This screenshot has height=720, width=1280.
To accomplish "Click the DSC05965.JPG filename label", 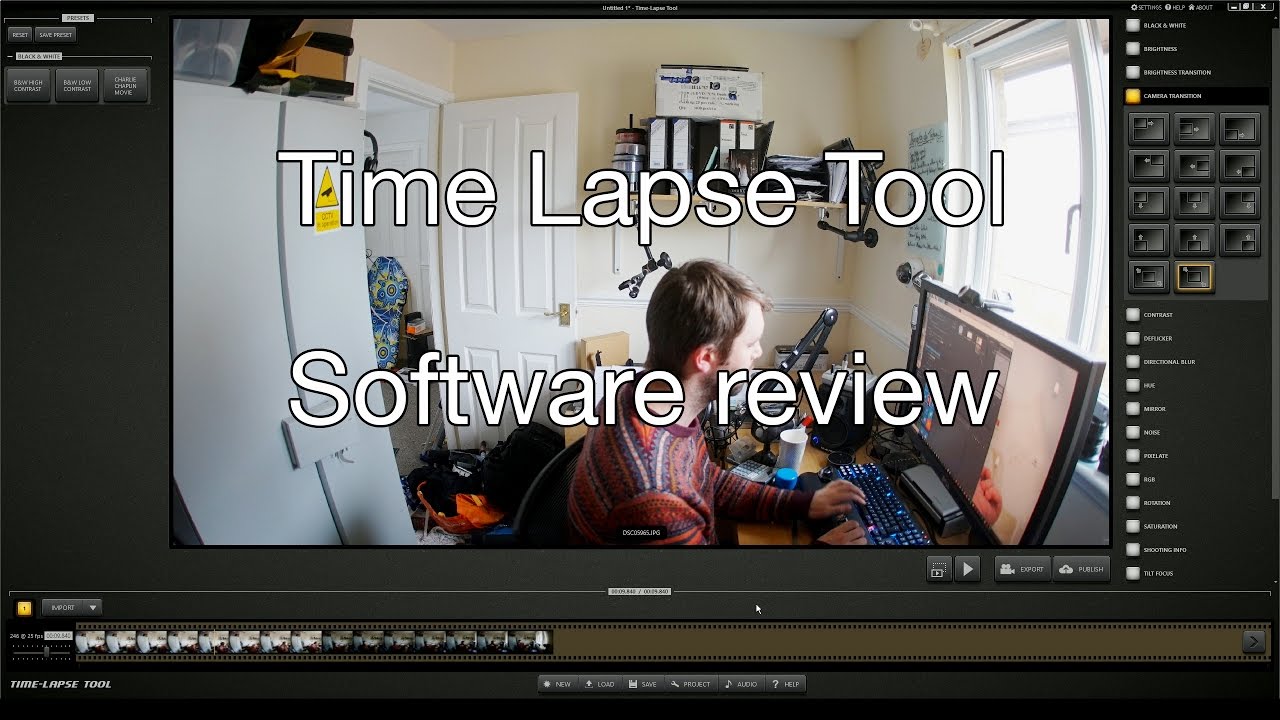I will coord(641,533).
